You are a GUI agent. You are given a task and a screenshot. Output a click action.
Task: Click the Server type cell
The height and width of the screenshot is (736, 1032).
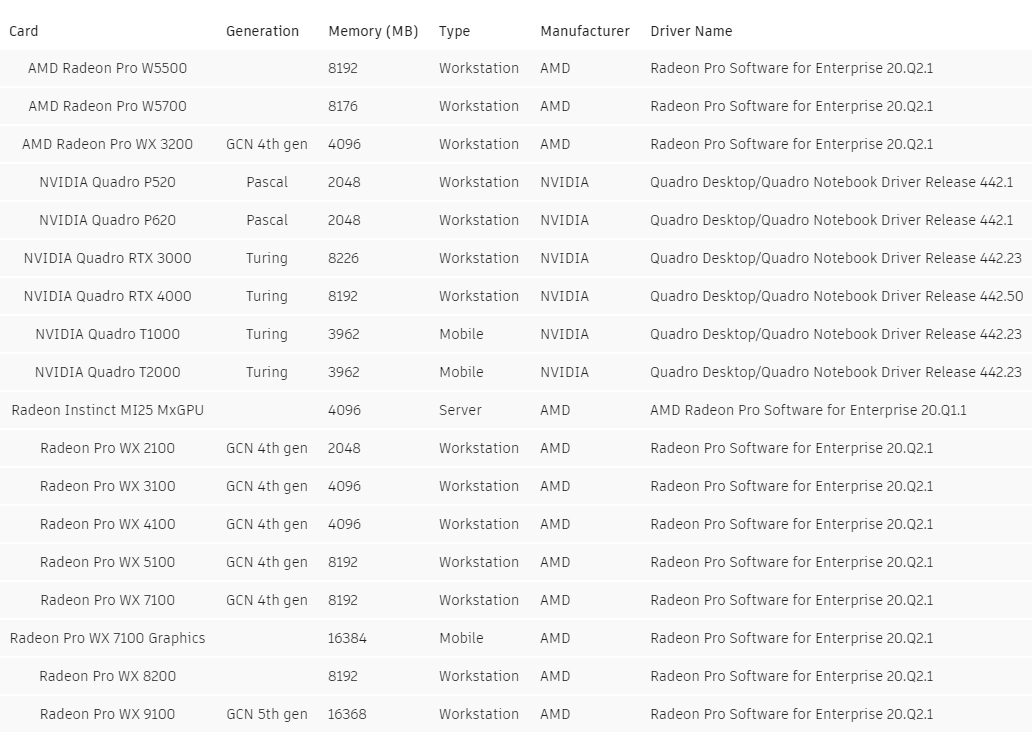click(460, 410)
